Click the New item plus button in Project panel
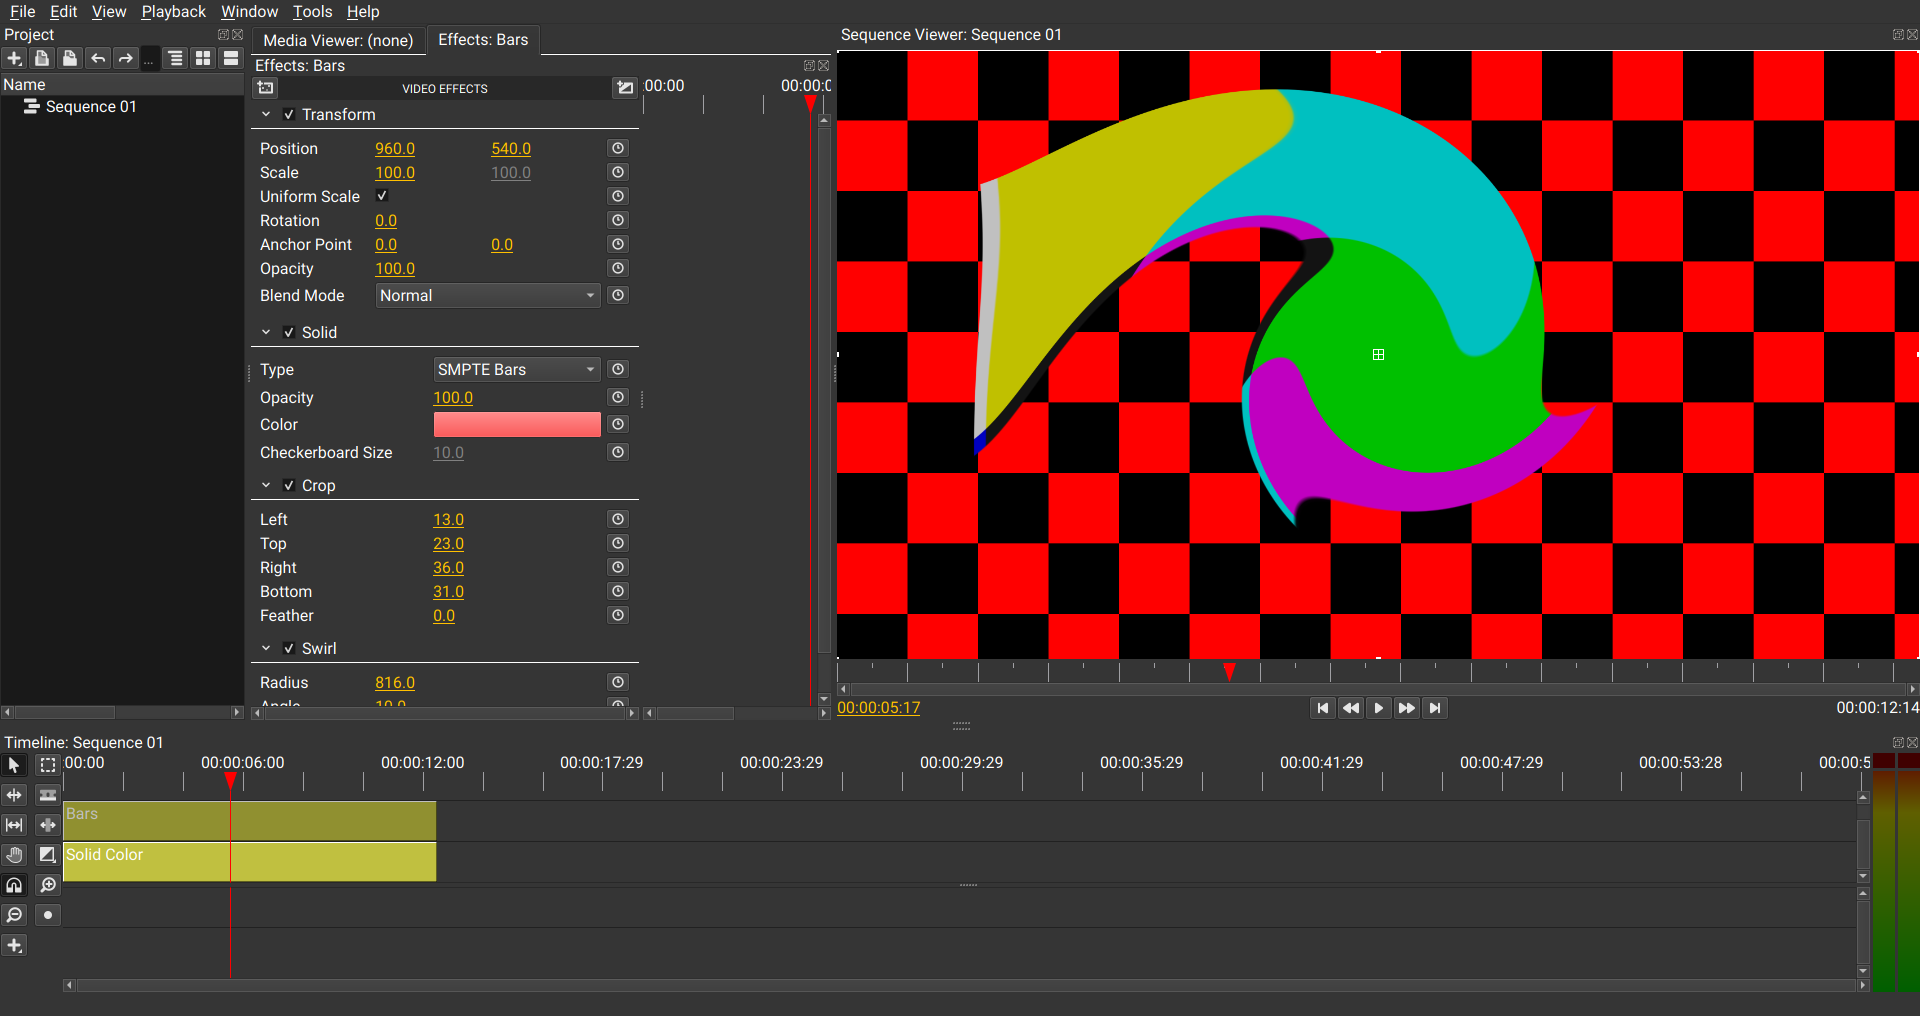1920x1016 pixels. click(14, 58)
